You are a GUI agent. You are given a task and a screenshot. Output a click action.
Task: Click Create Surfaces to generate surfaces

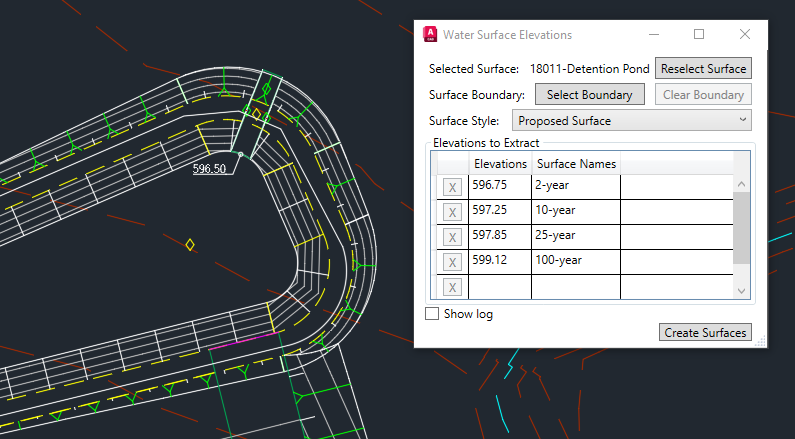pyautogui.click(x=706, y=332)
